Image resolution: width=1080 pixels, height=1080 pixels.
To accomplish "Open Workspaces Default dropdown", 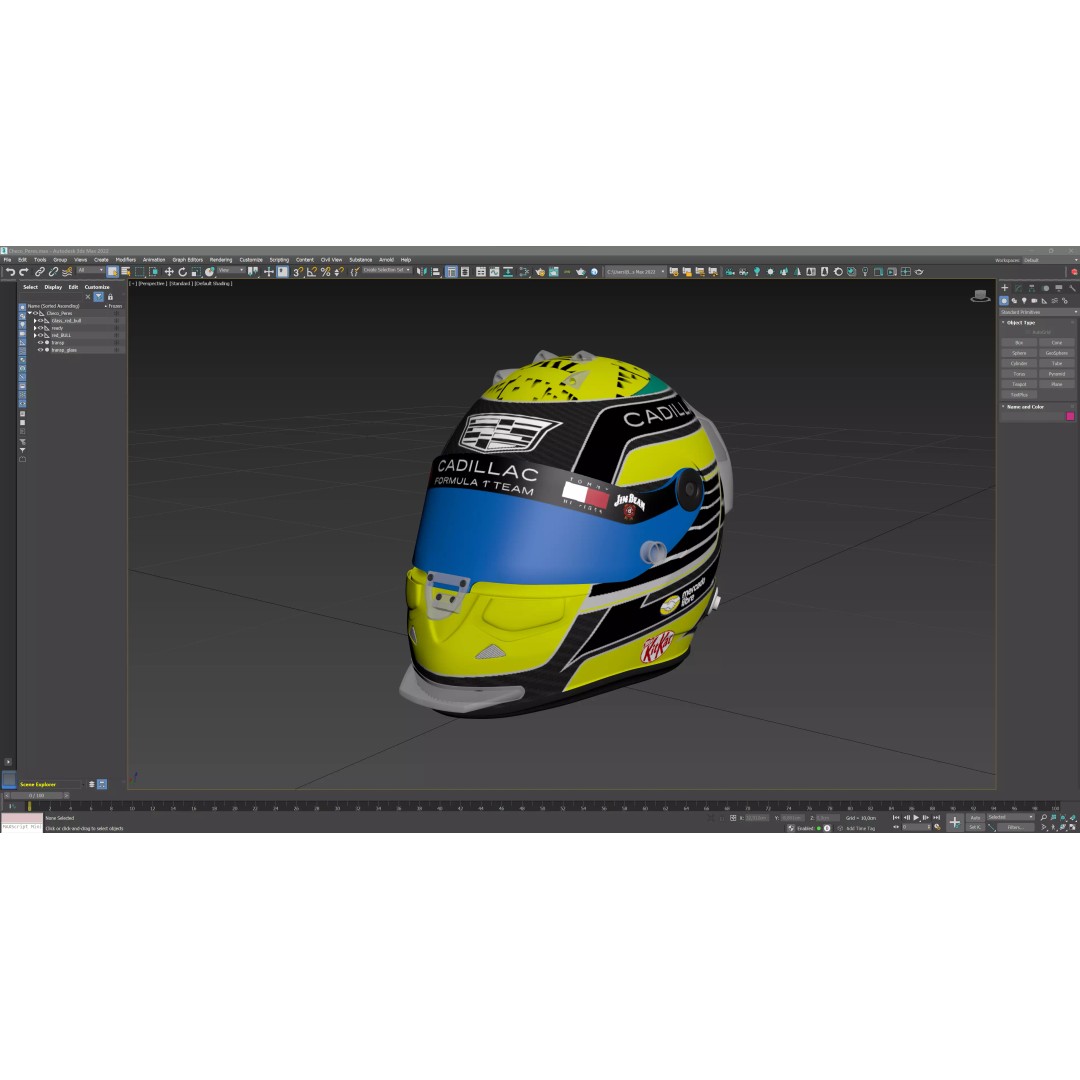I will click(x=1050, y=260).
